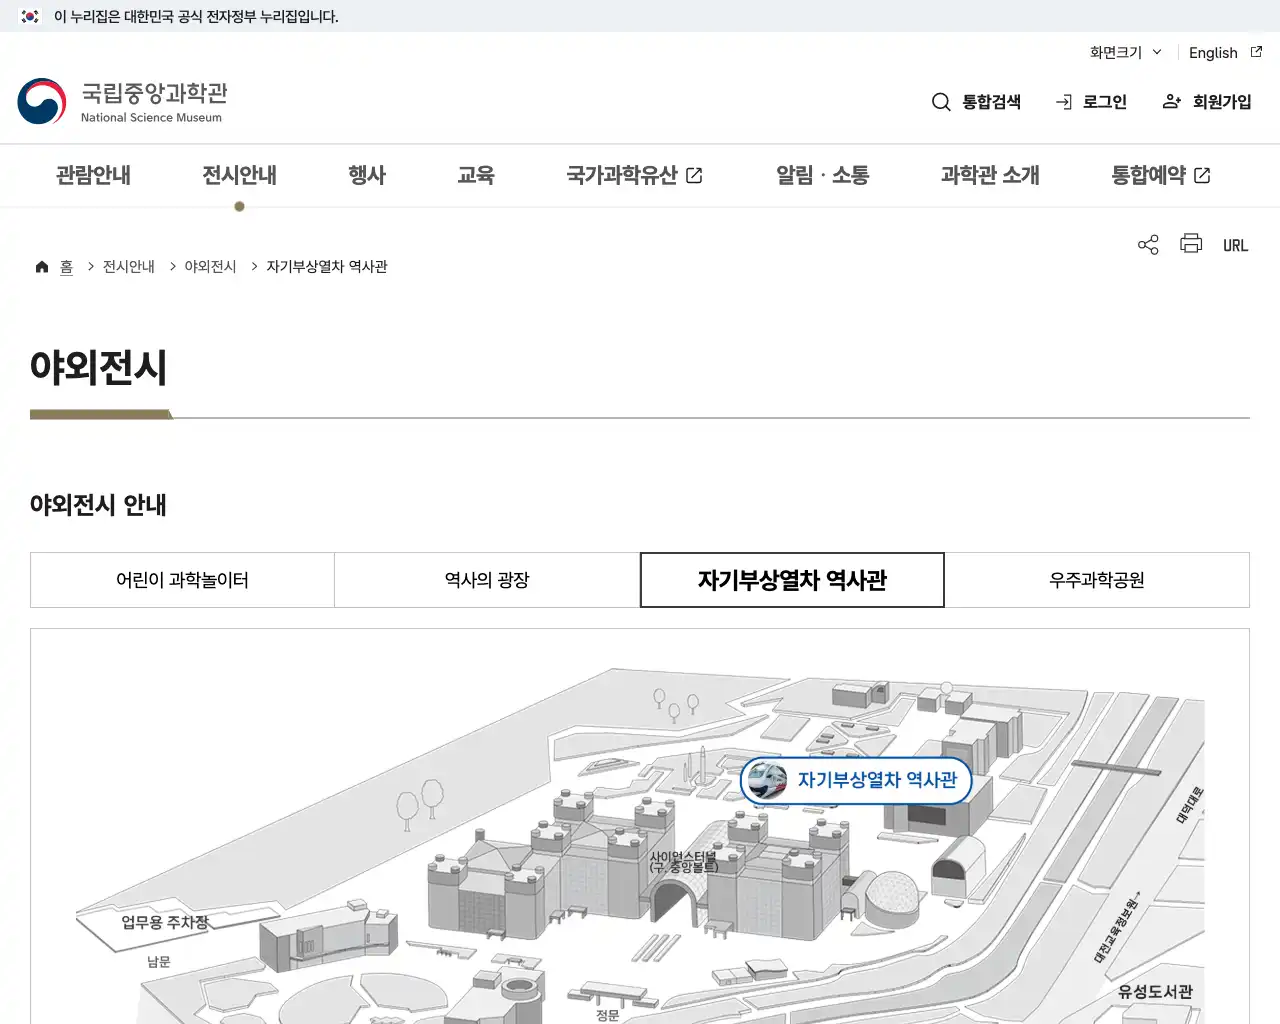Switch the site language to English

[x=1212, y=53]
